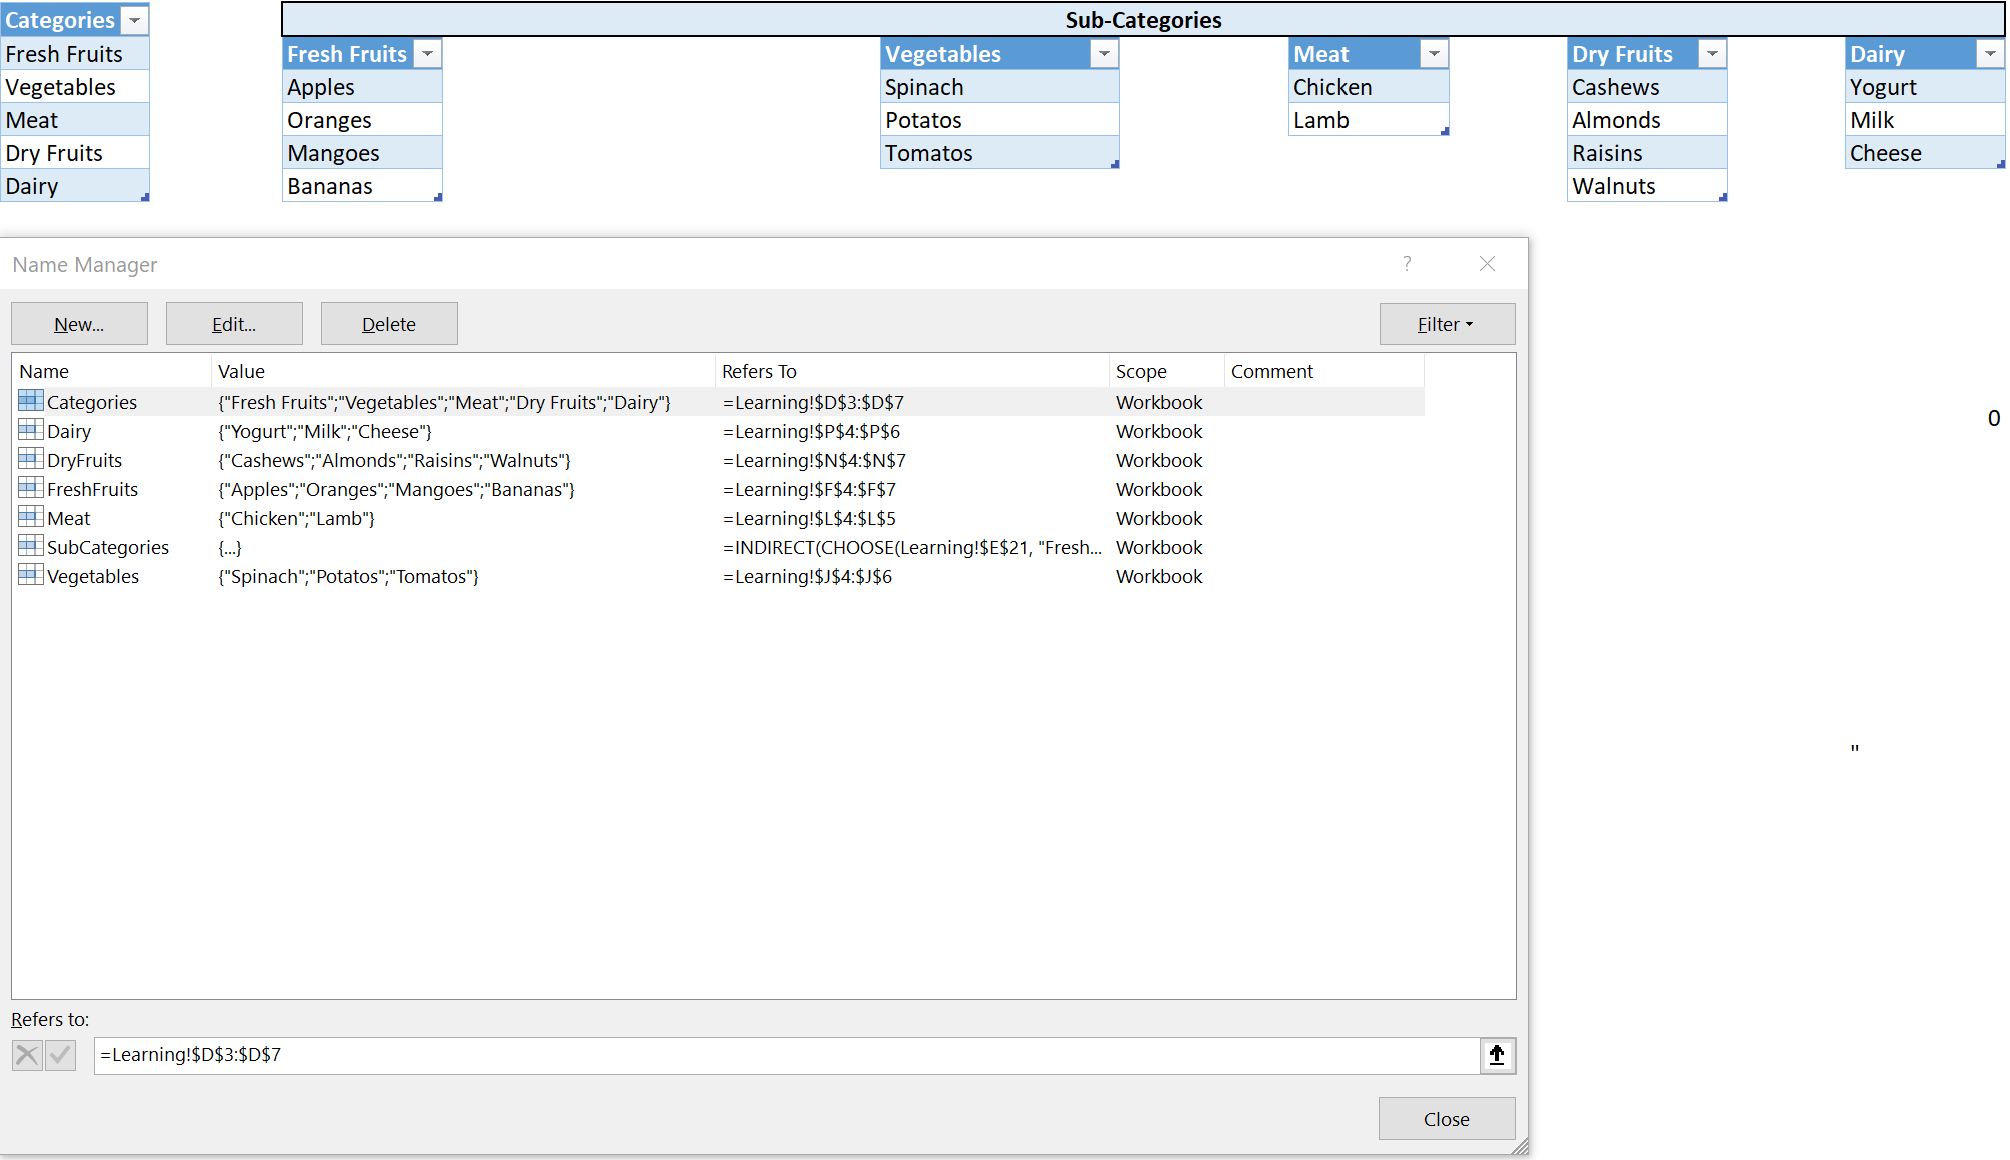The image size is (2010, 1160).
Task: Click the table icon next to Vegetables name
Action: (31, 575)
